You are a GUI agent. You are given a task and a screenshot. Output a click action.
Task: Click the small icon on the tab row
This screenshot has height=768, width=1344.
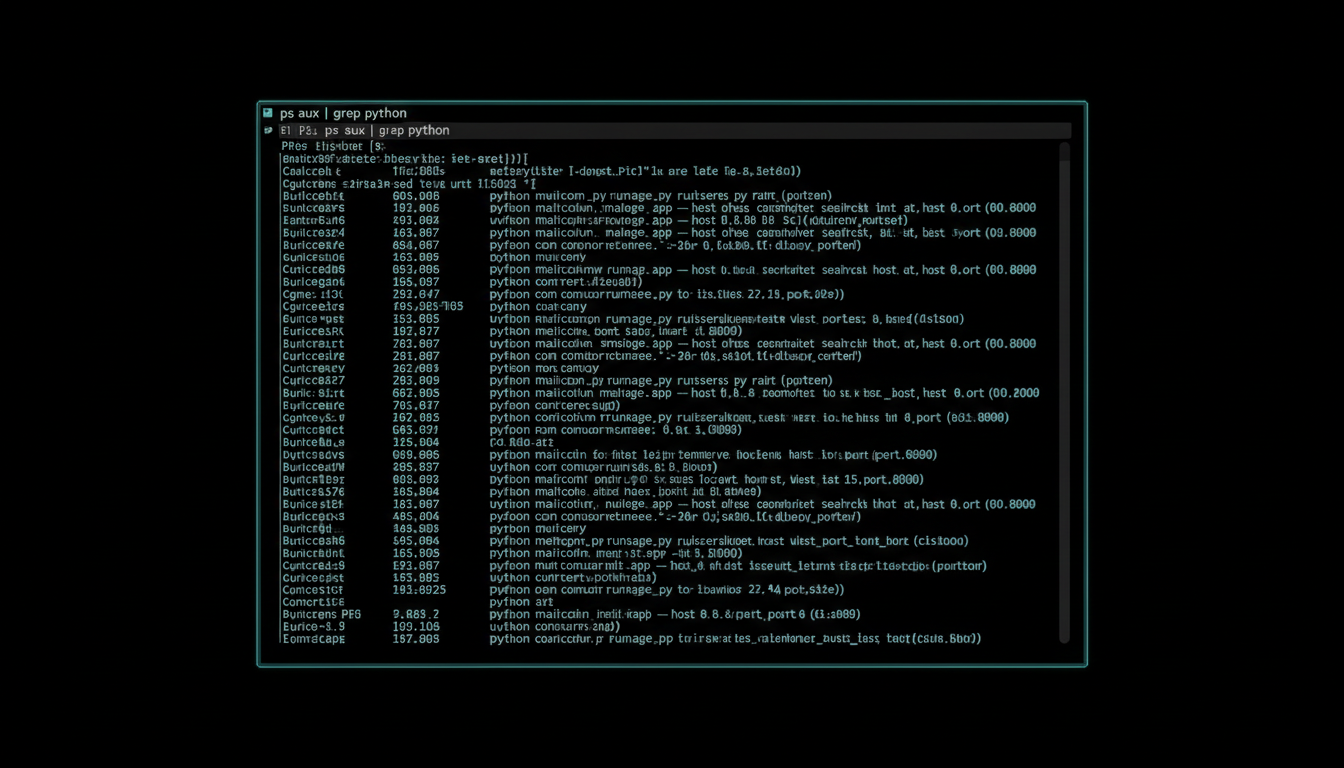click(268, 130)
